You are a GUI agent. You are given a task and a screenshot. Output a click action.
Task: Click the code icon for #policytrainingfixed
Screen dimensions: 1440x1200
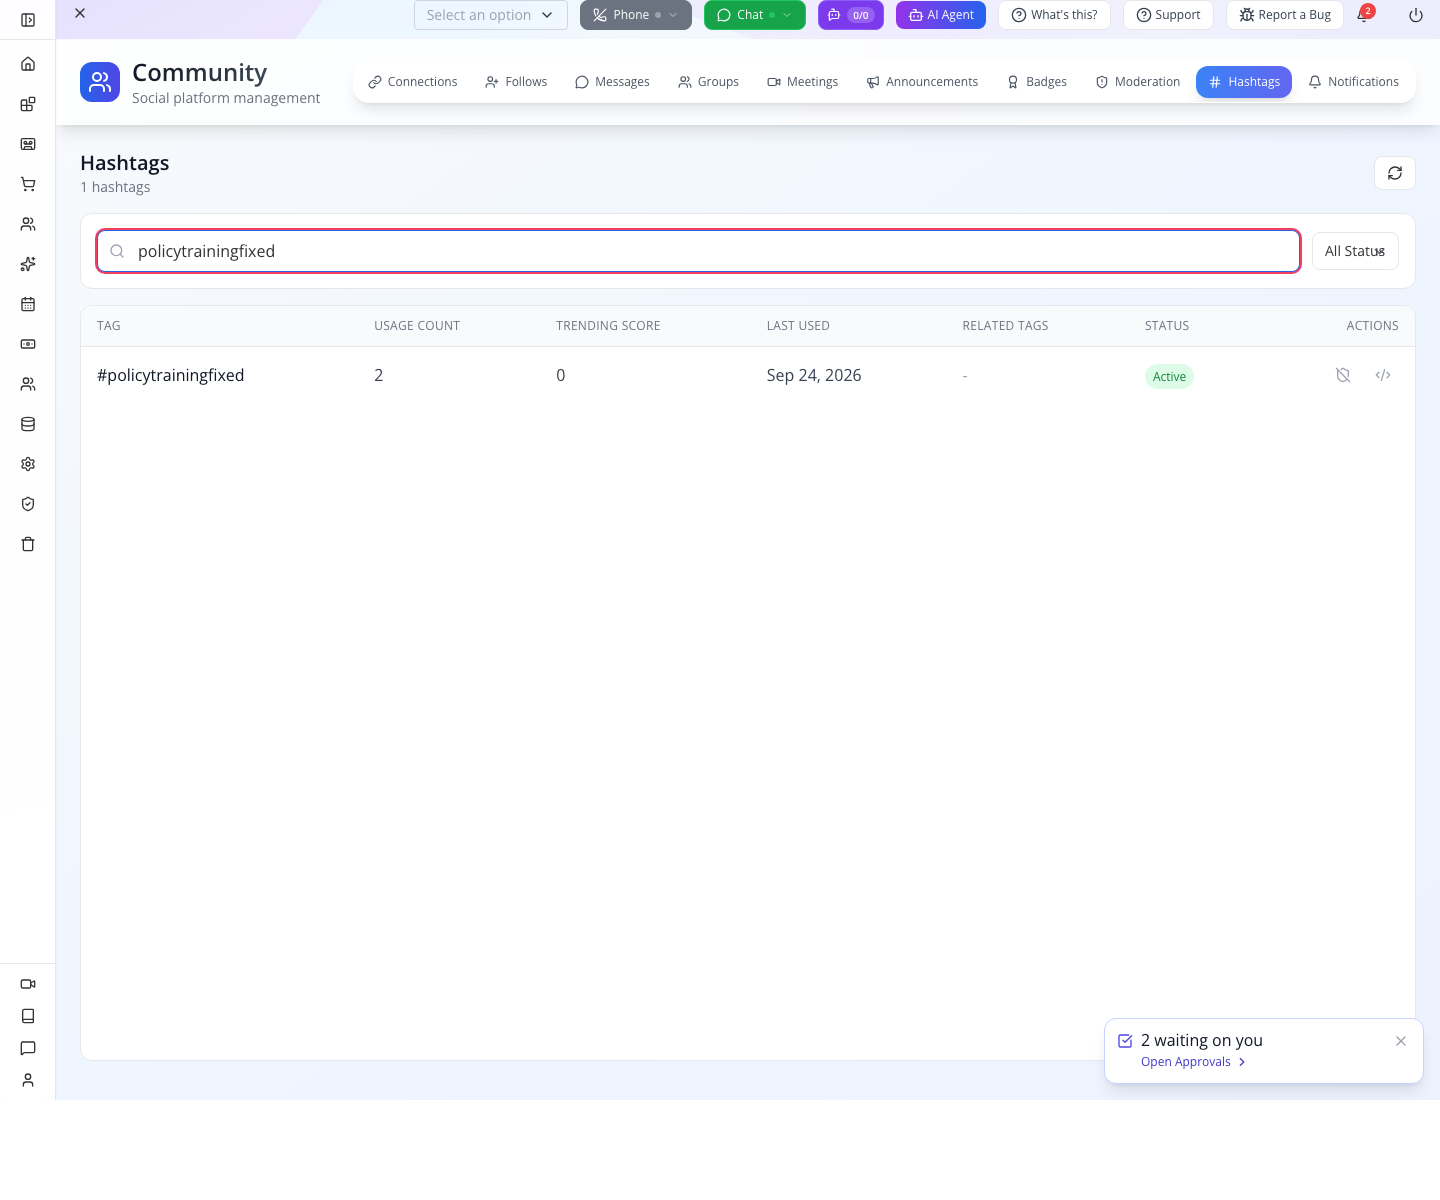tap(1383, 375)
